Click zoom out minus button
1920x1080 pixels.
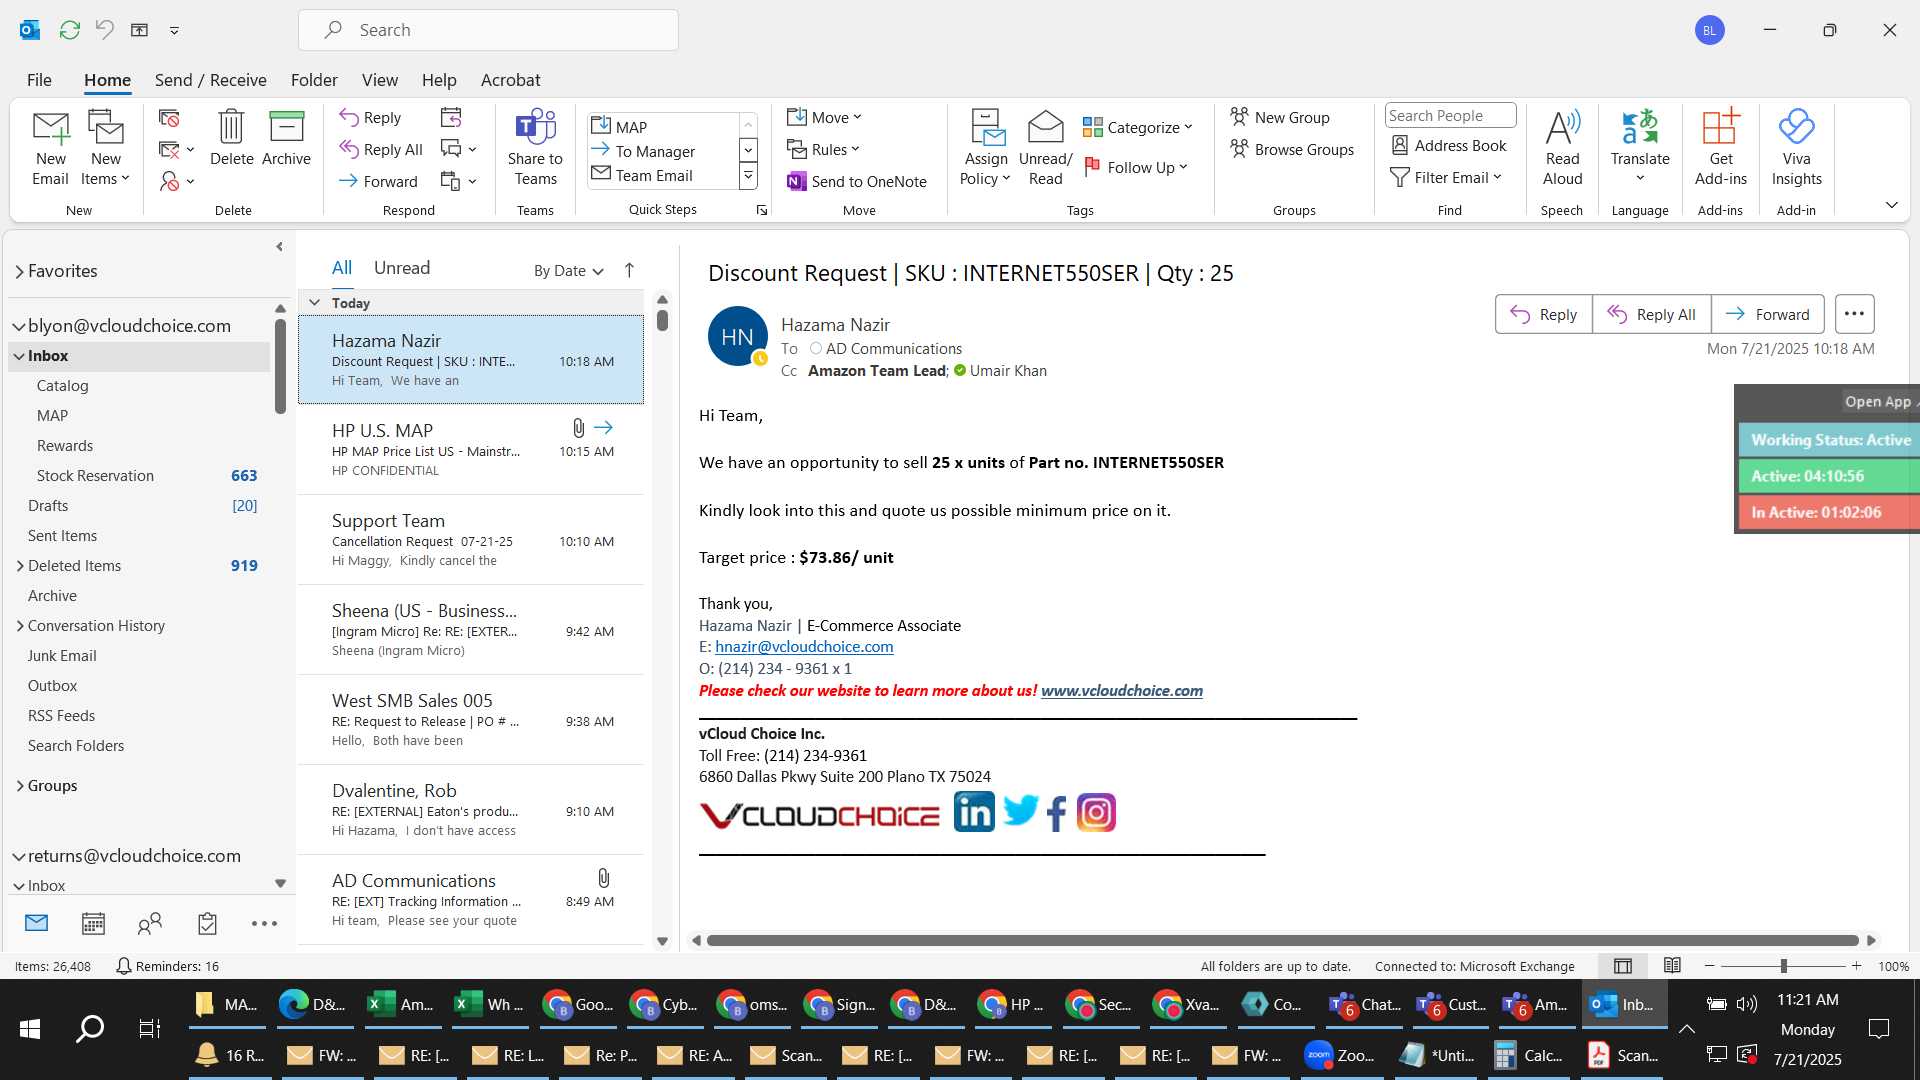(x=1709, y=966)
